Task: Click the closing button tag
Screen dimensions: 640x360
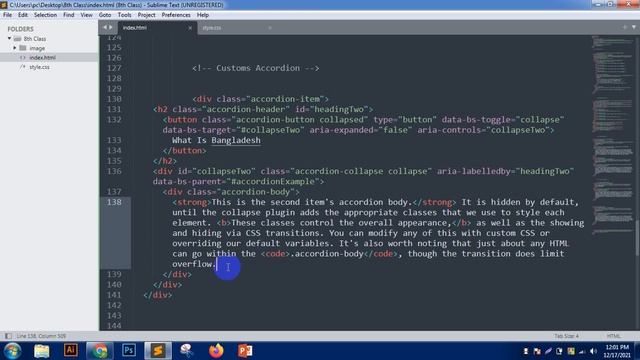Action: click(184, 151)
